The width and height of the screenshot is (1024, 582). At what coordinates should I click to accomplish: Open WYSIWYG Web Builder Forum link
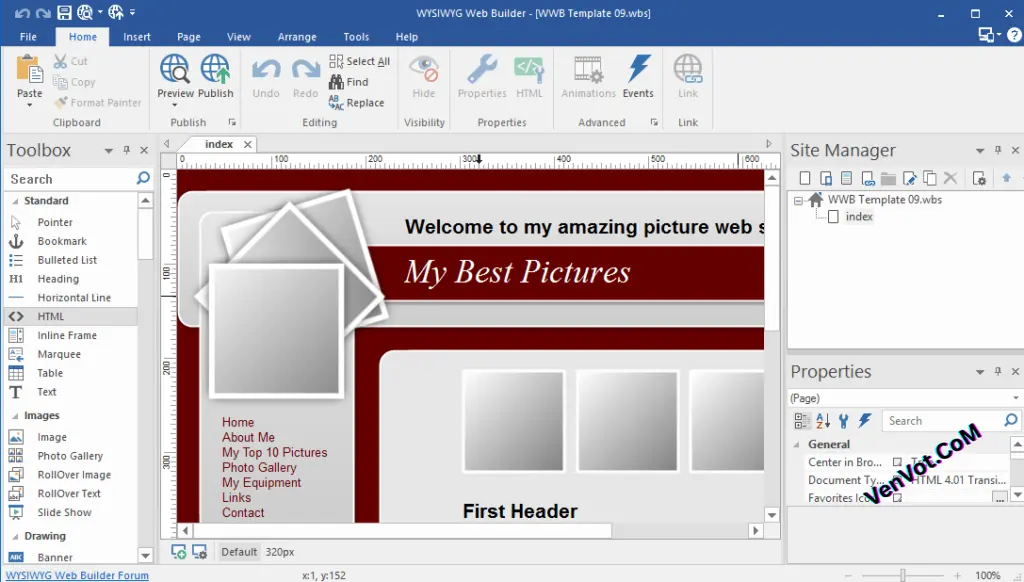77,575
